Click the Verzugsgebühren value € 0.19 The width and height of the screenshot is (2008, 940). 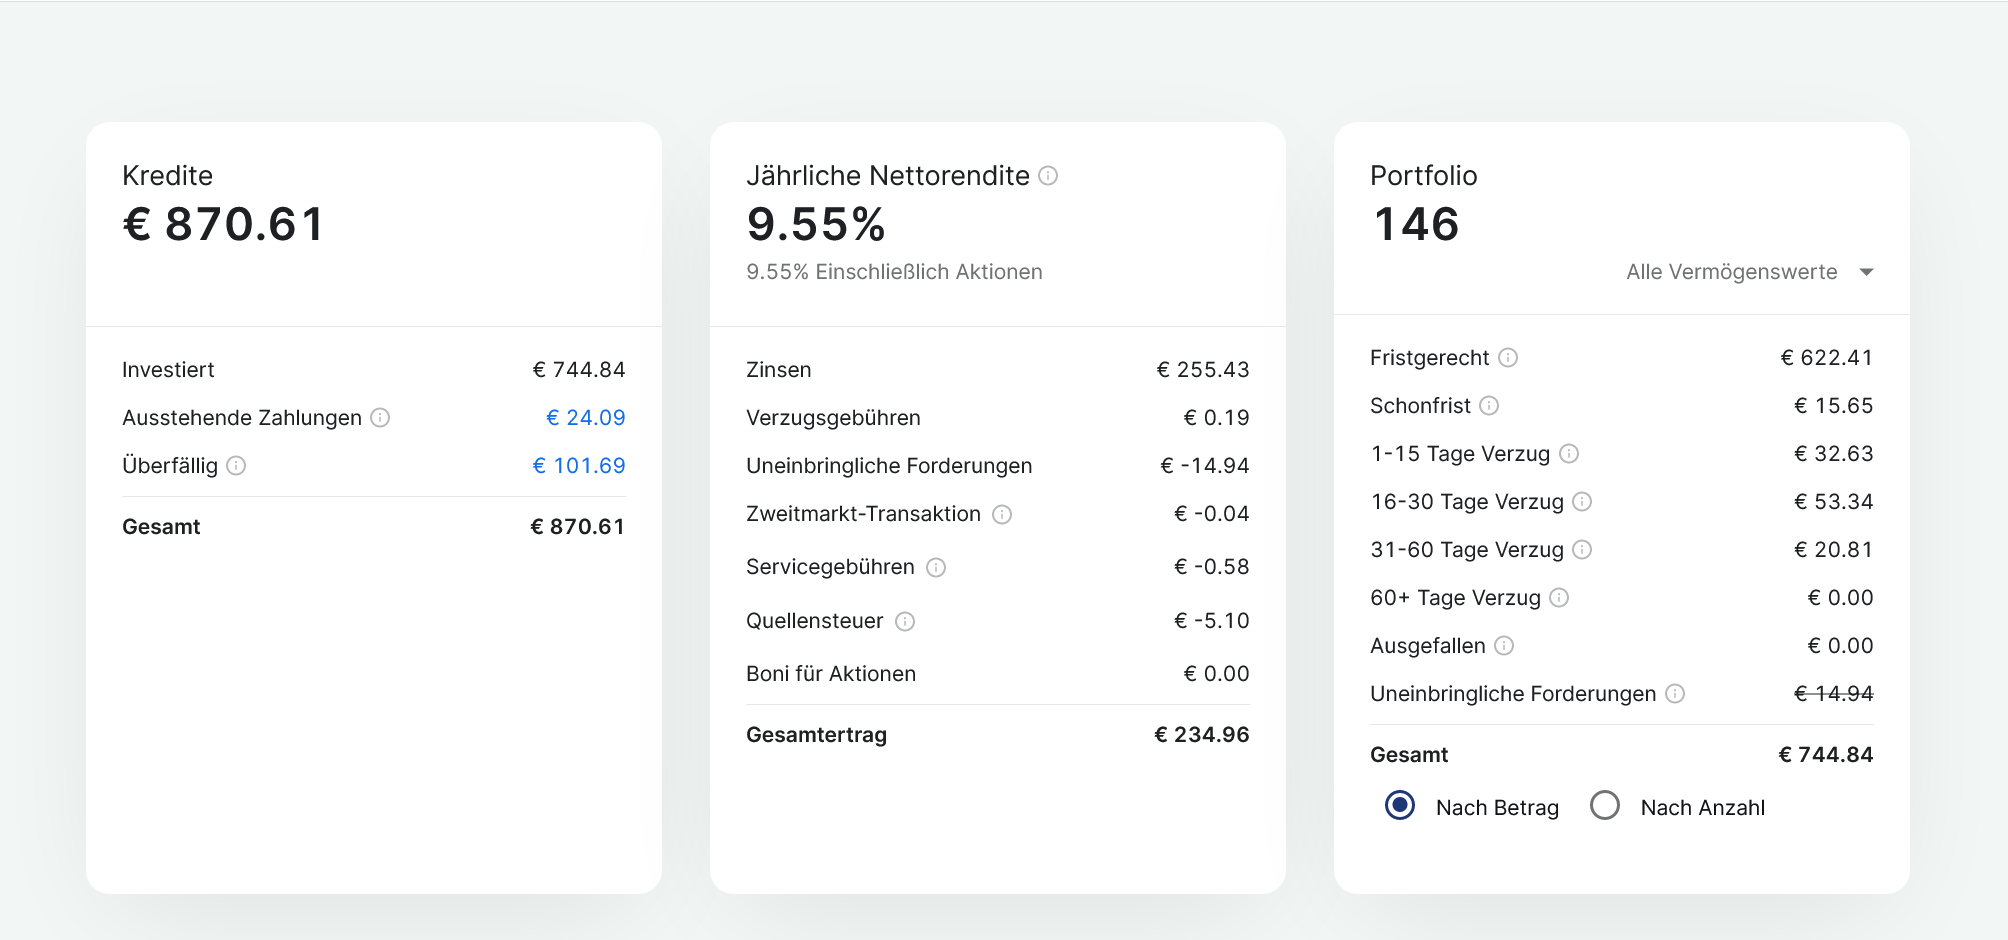(1217, 418)
